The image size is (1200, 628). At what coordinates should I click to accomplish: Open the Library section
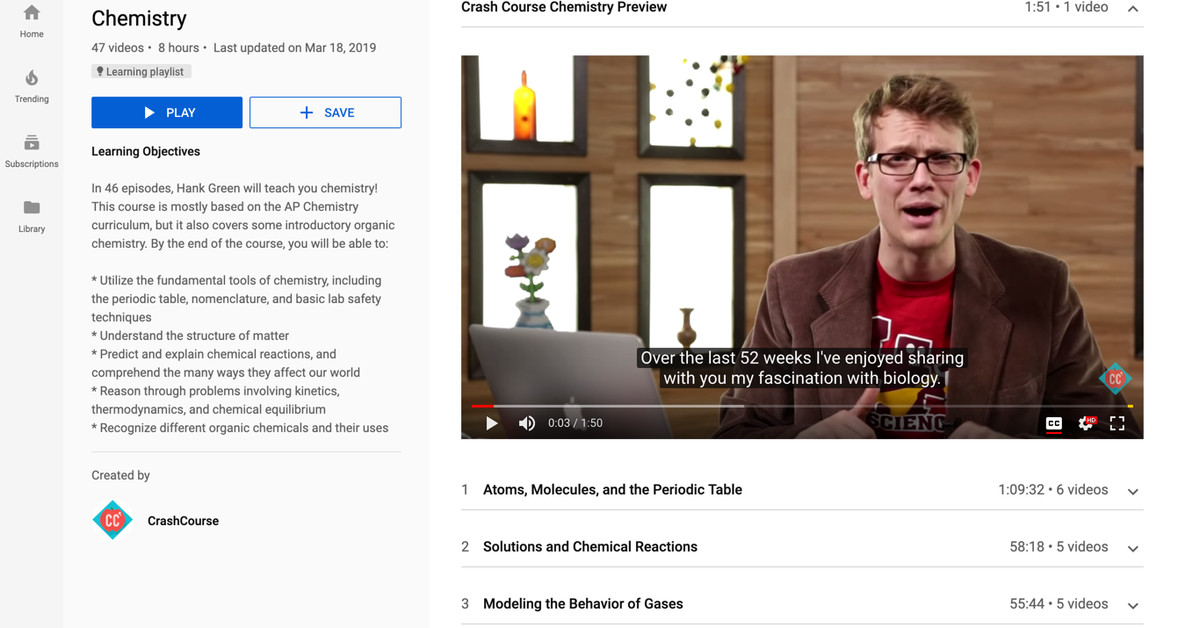pos(31,216)
